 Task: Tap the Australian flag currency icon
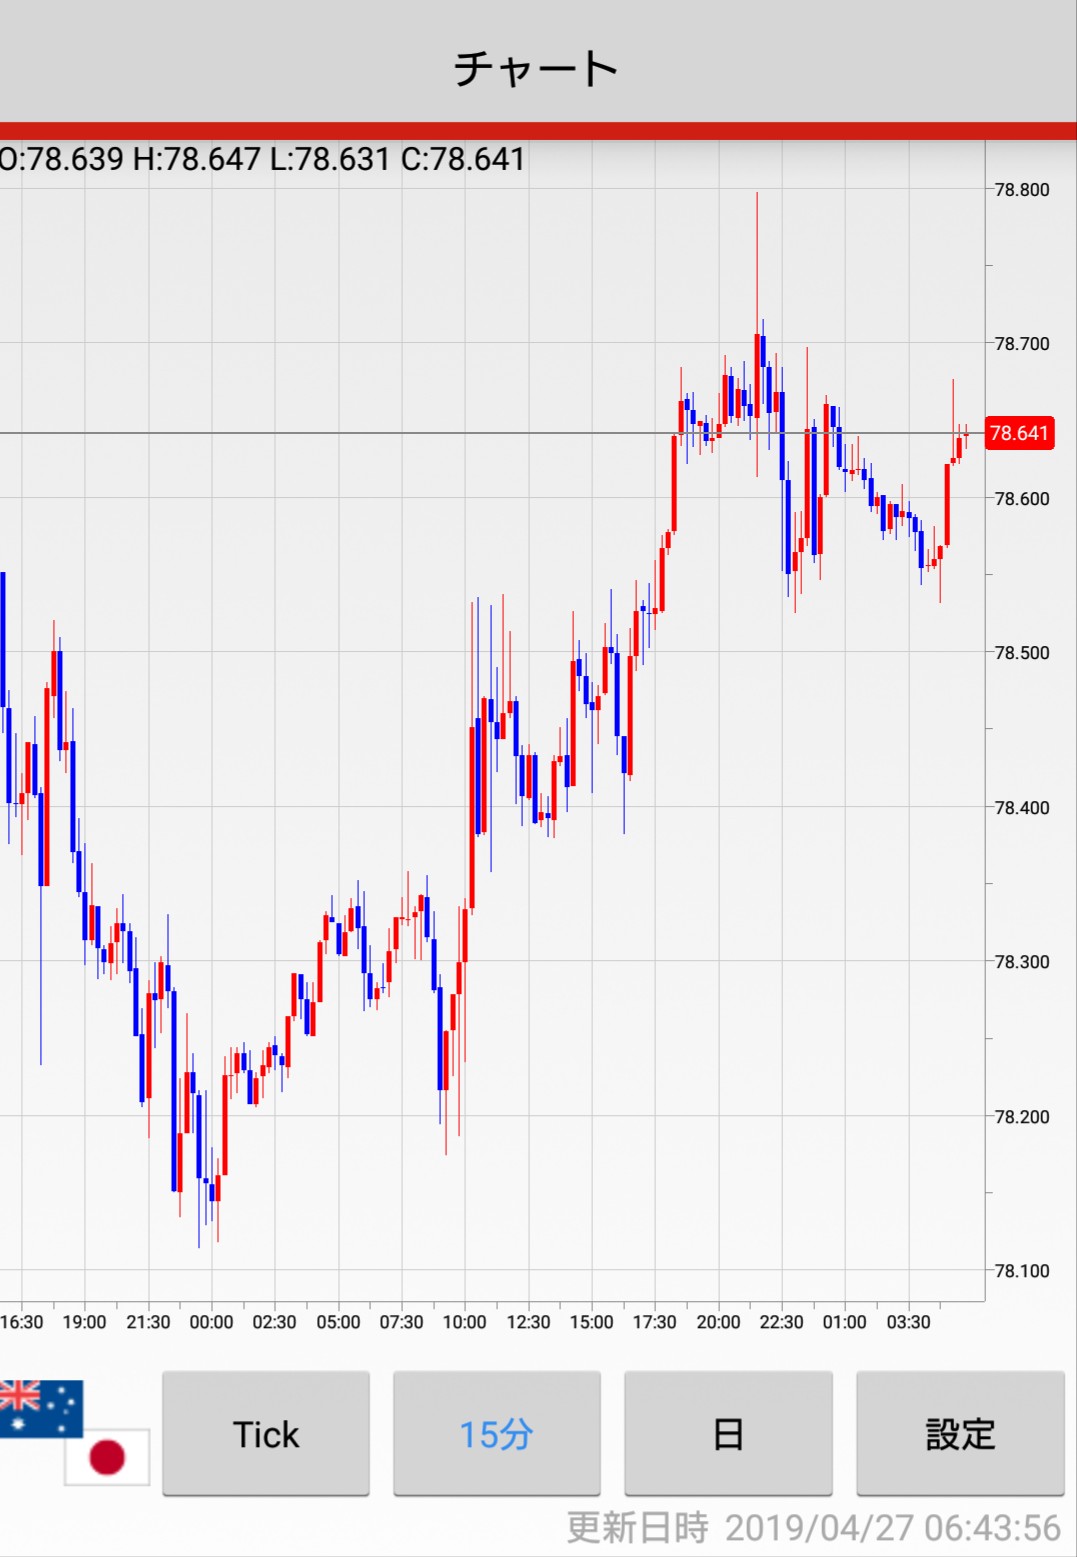tap(41, 1407)
